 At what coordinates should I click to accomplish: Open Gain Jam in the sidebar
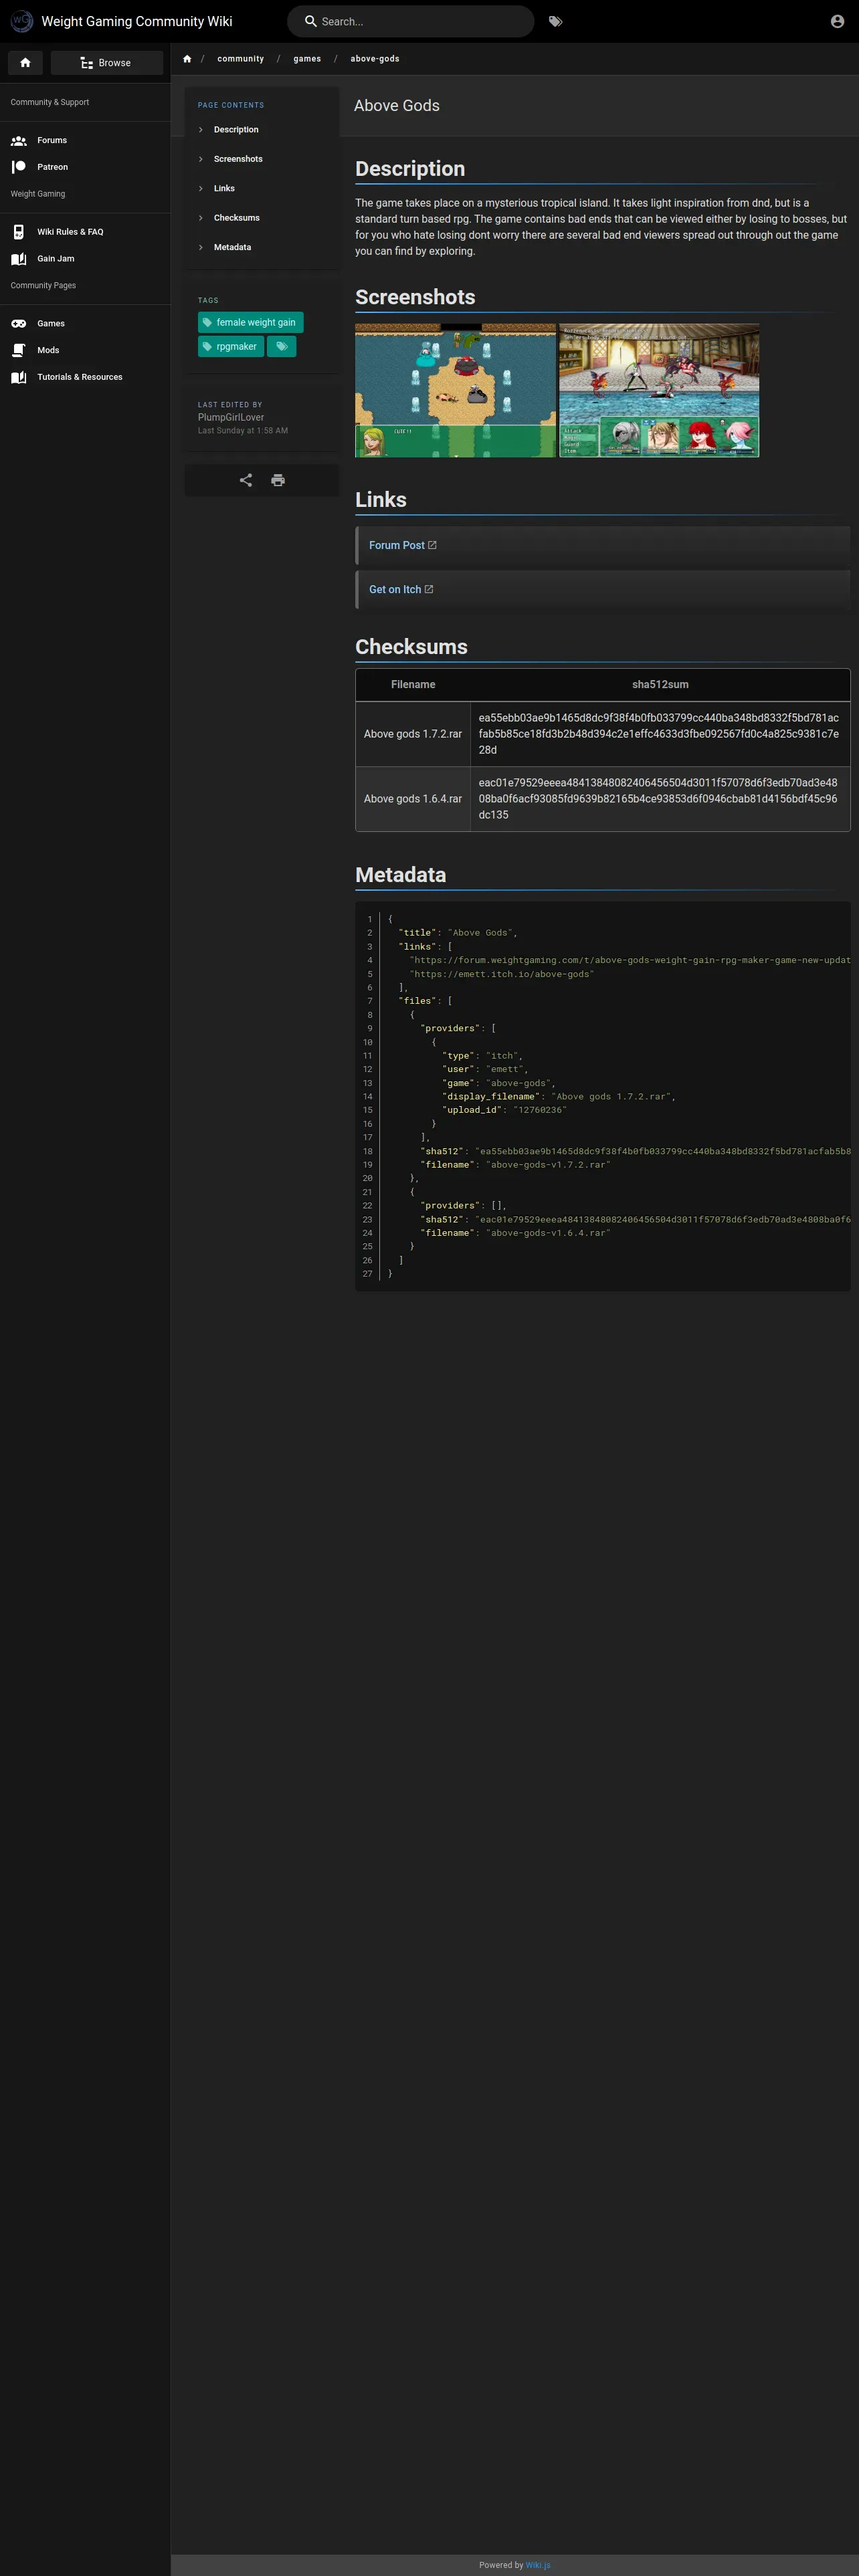pos(55,259)
